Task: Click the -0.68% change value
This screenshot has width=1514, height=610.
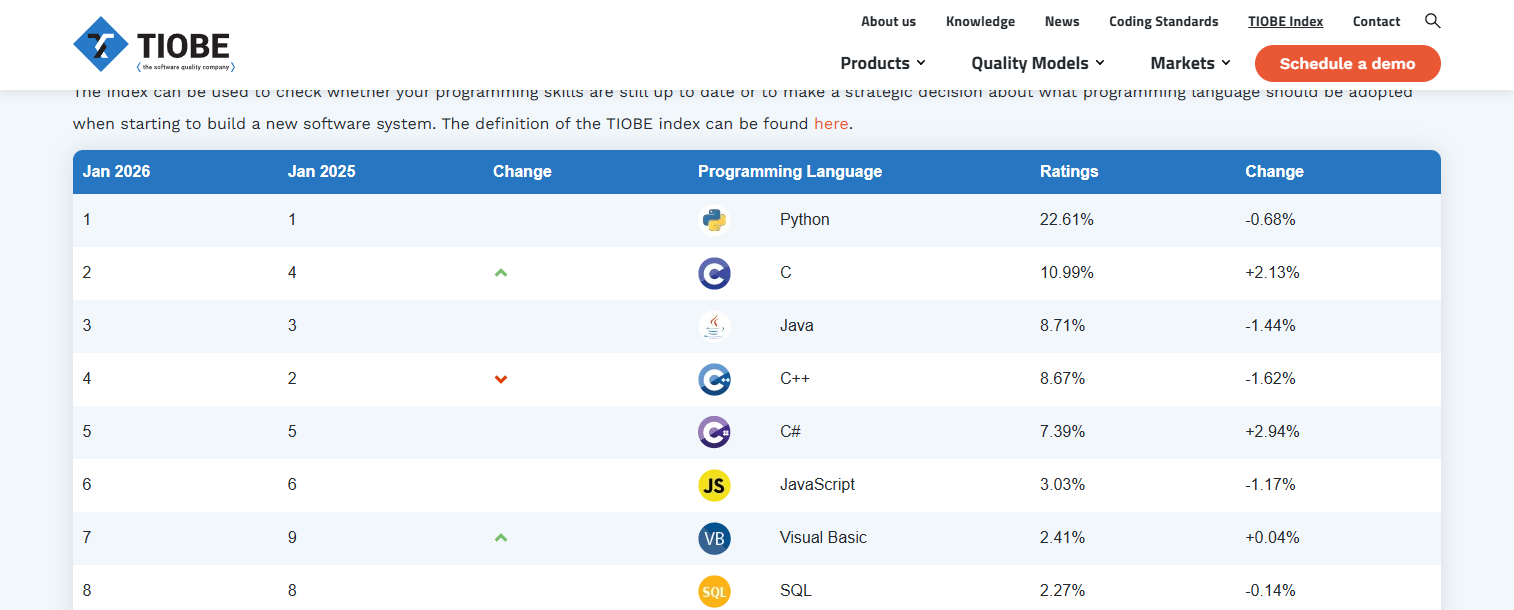Action: (x=1270, y=220)
